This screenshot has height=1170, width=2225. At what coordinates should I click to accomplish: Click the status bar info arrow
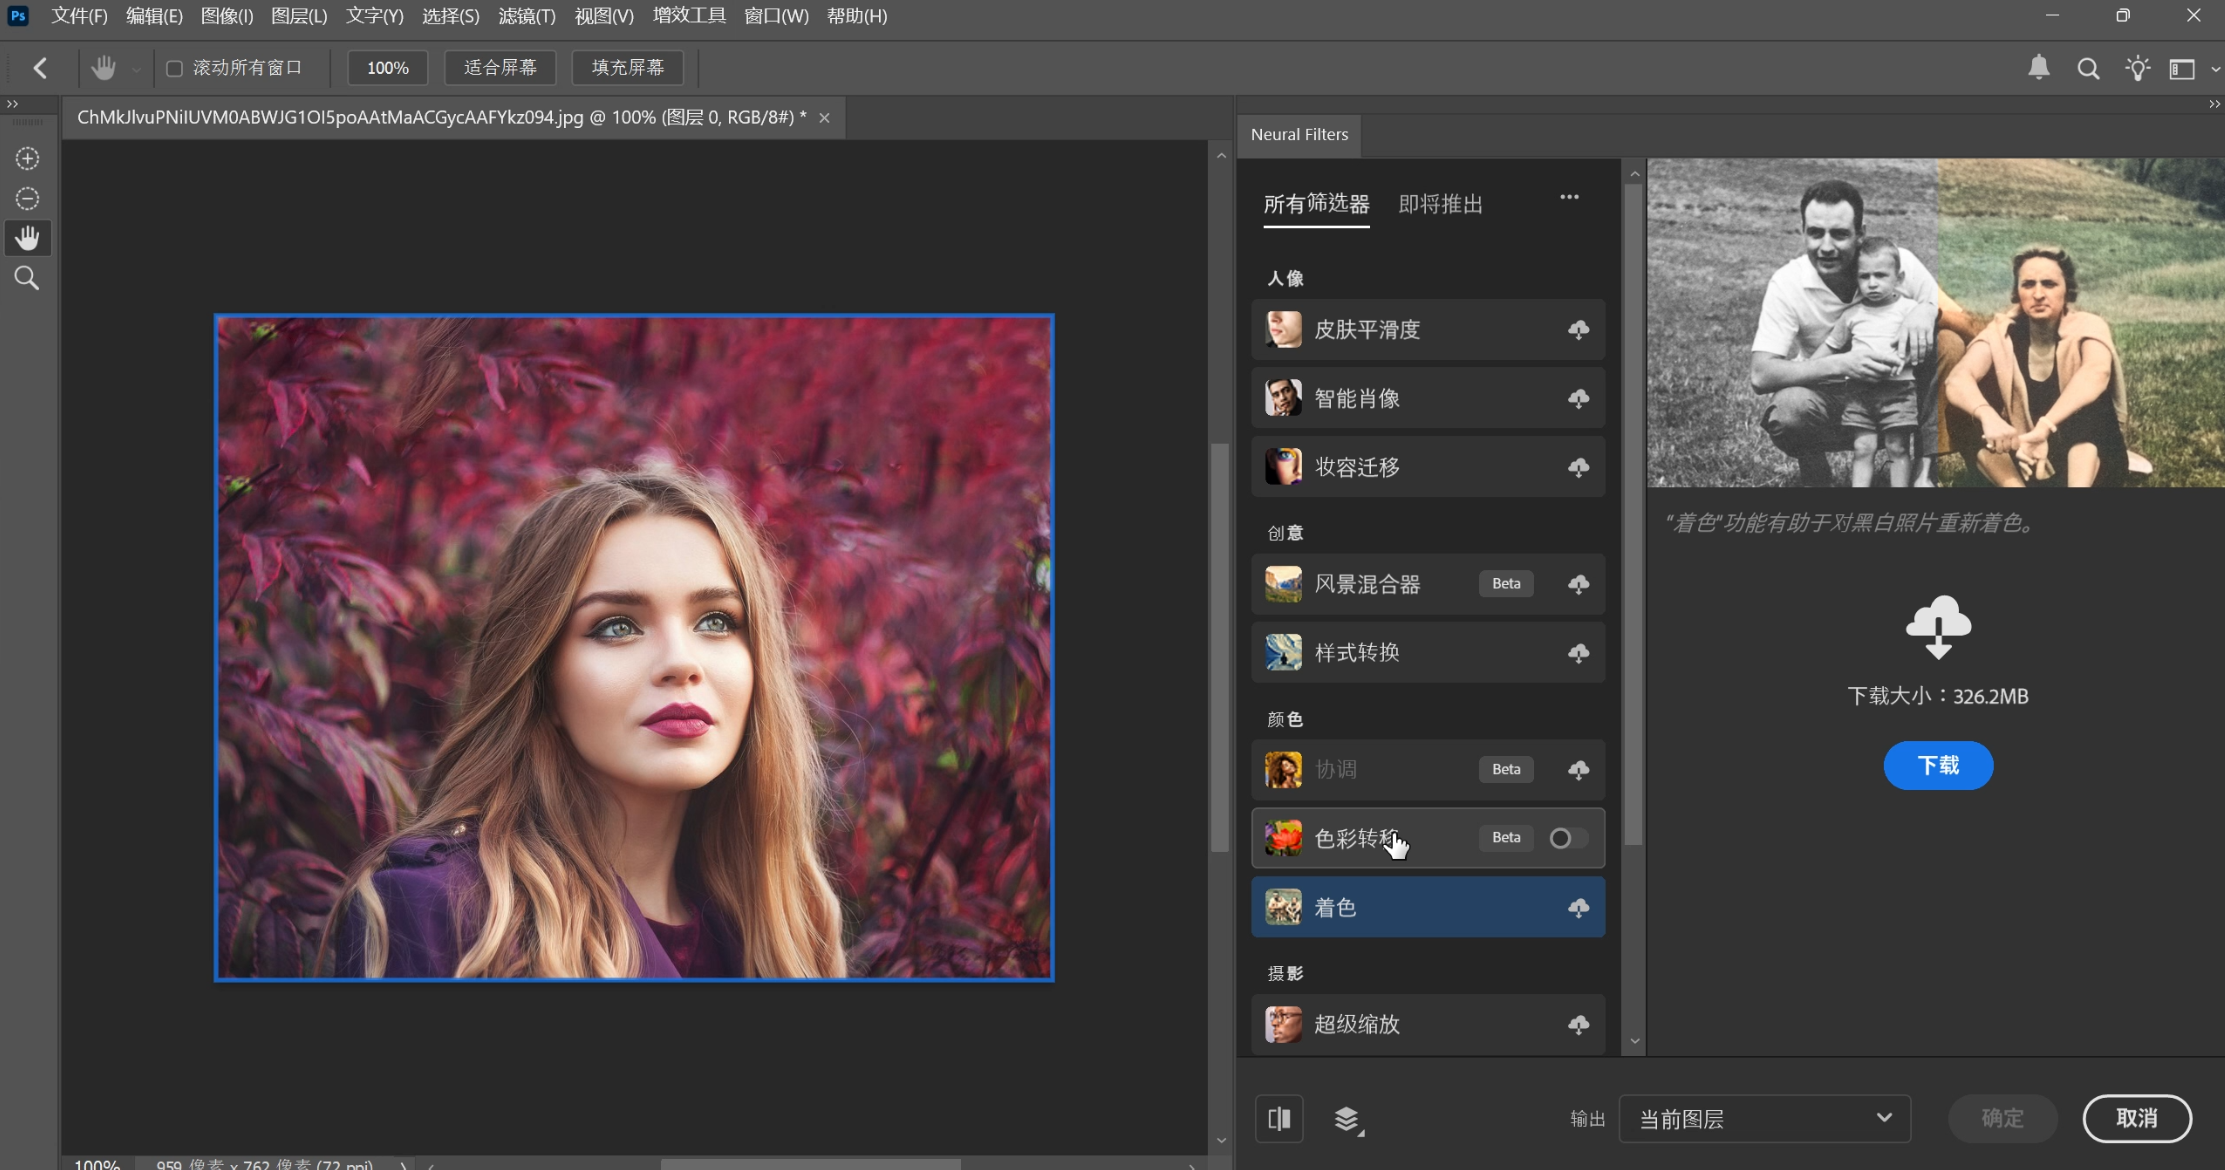pos(403,1164)
